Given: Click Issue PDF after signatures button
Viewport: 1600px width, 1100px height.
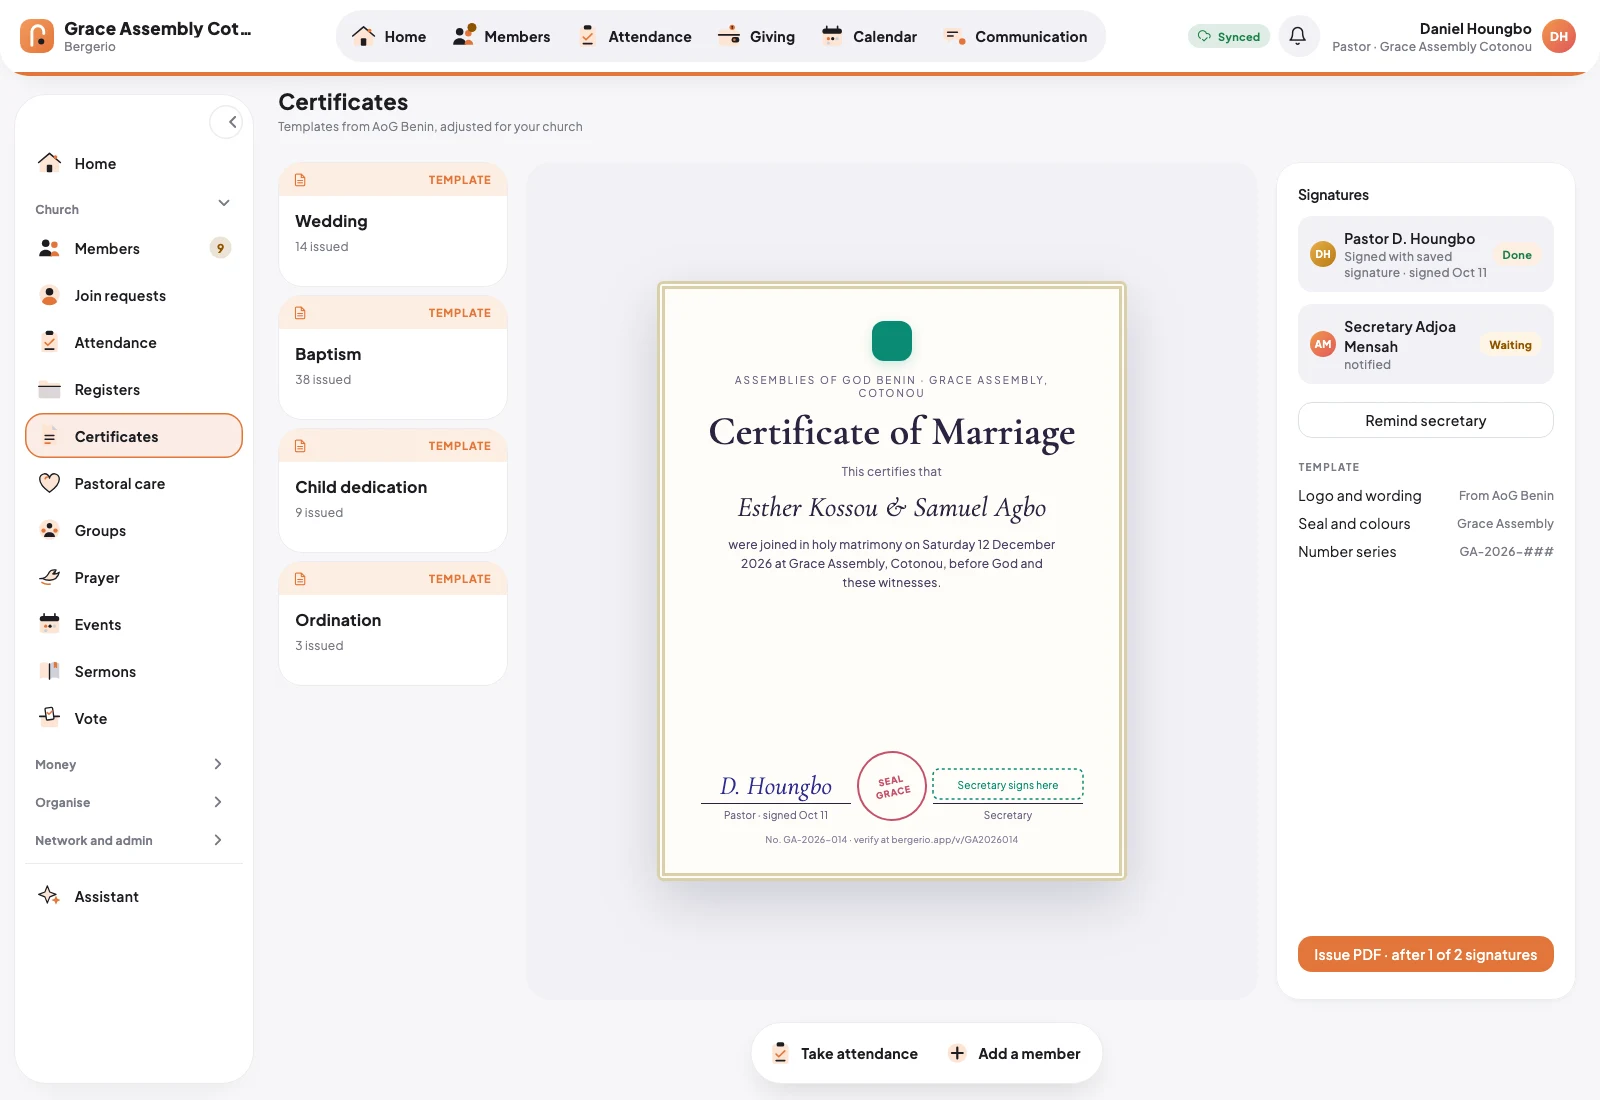Looking at the screenshot, I should (1426, 954).
